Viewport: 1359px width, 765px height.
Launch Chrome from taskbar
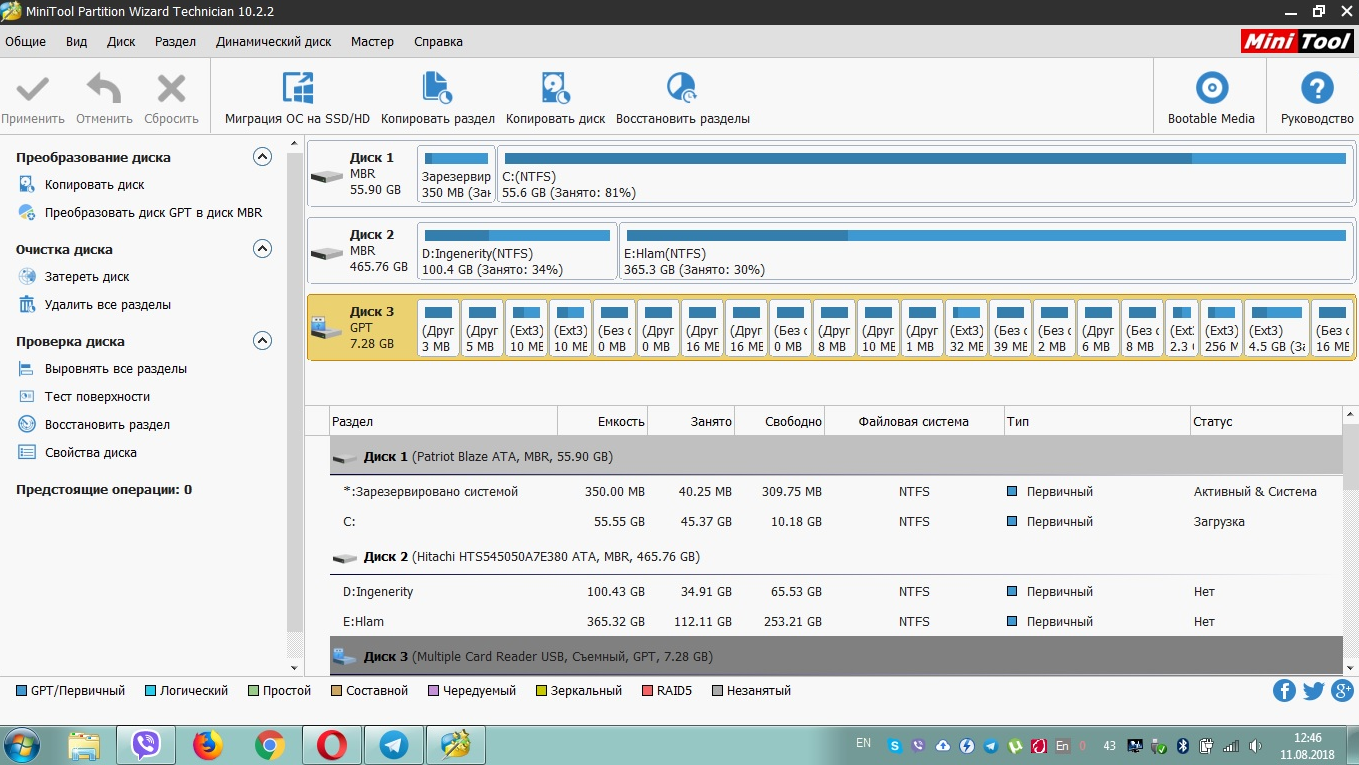click(270, 745)
